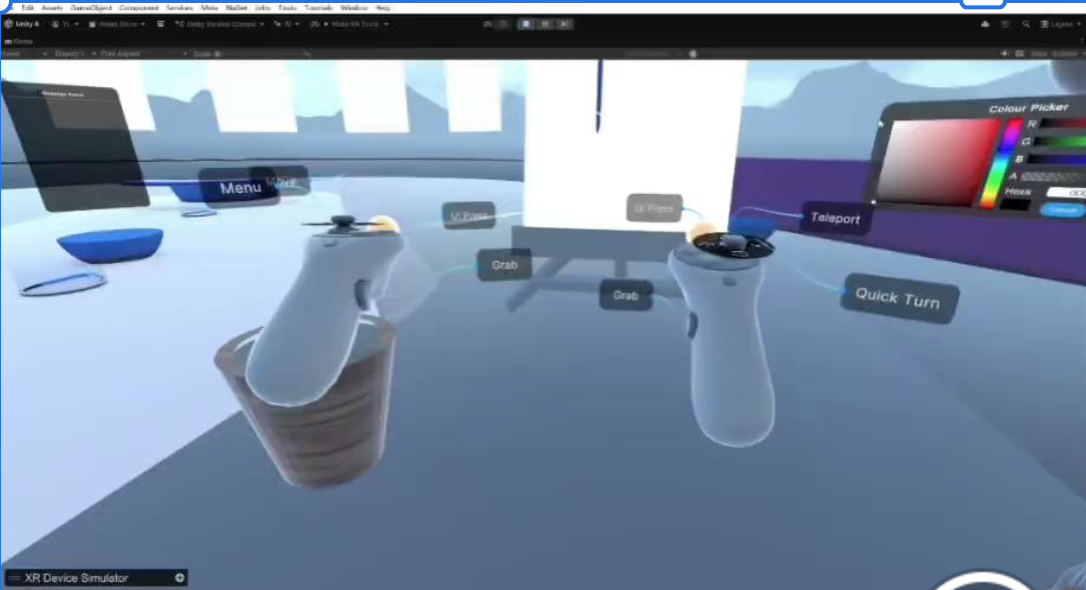Screen dimensions: 1086x590
Task: Click the Menu label on left controller
Action: coord(240,188)
